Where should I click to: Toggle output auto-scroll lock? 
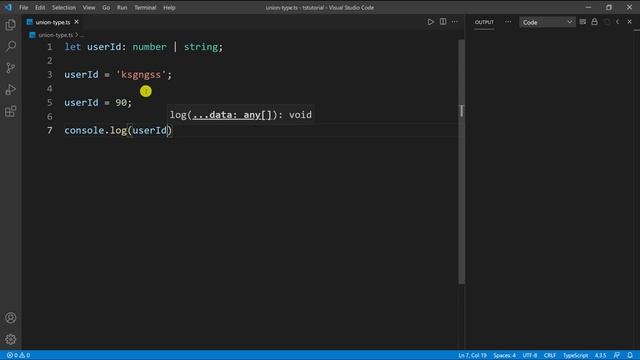(x=594, y=22)
